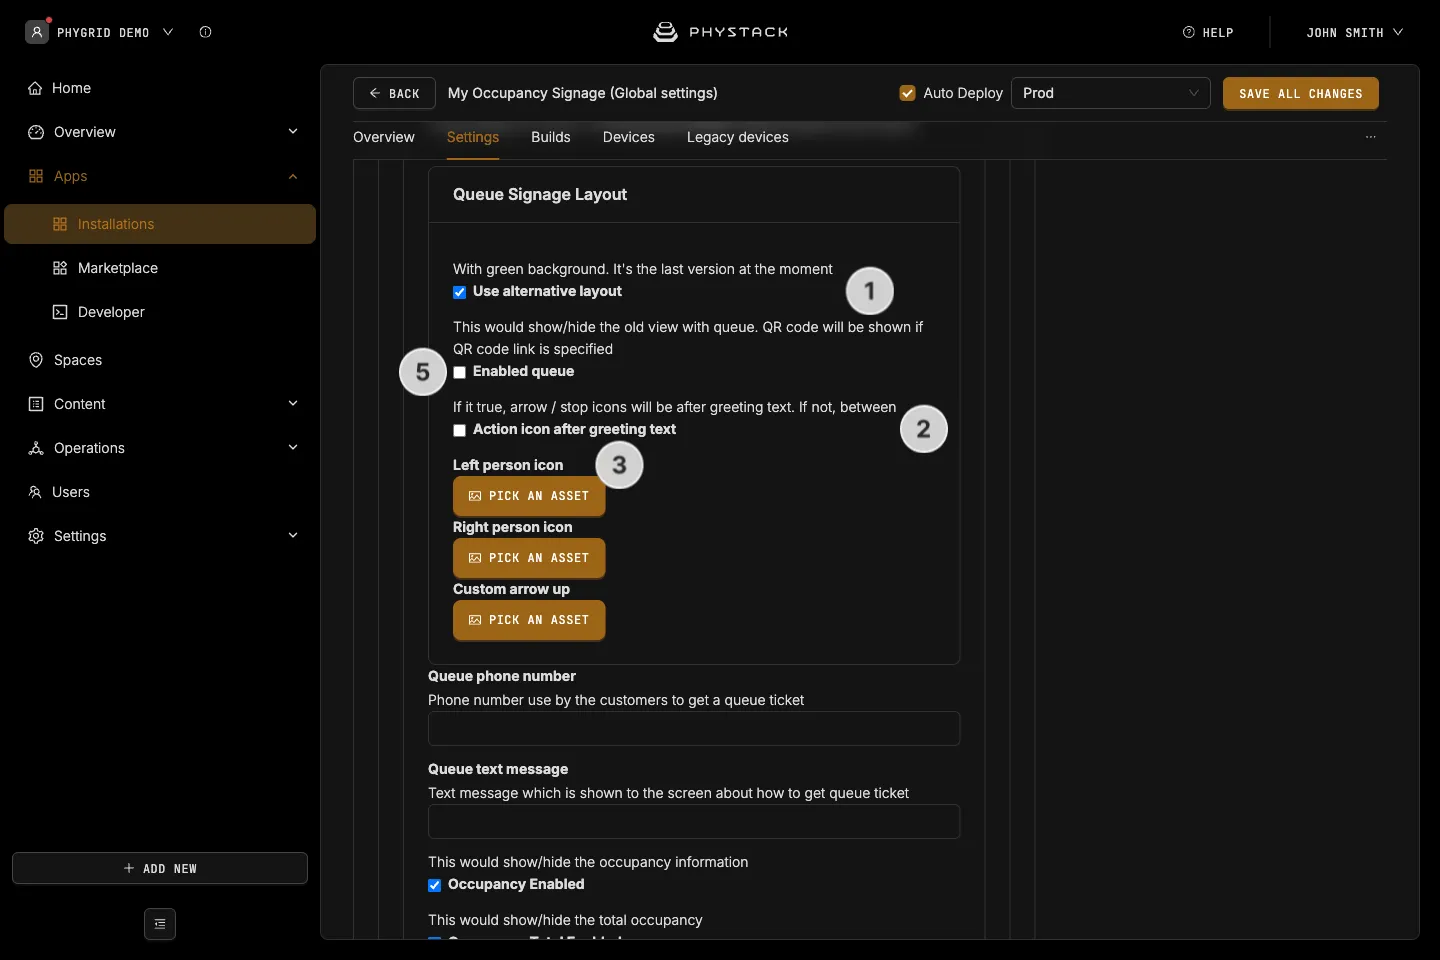Click the Help icon in top bar
The height and width of the screenshot is (960, 1440).
pyautogui.click(x=1189, y=32)
